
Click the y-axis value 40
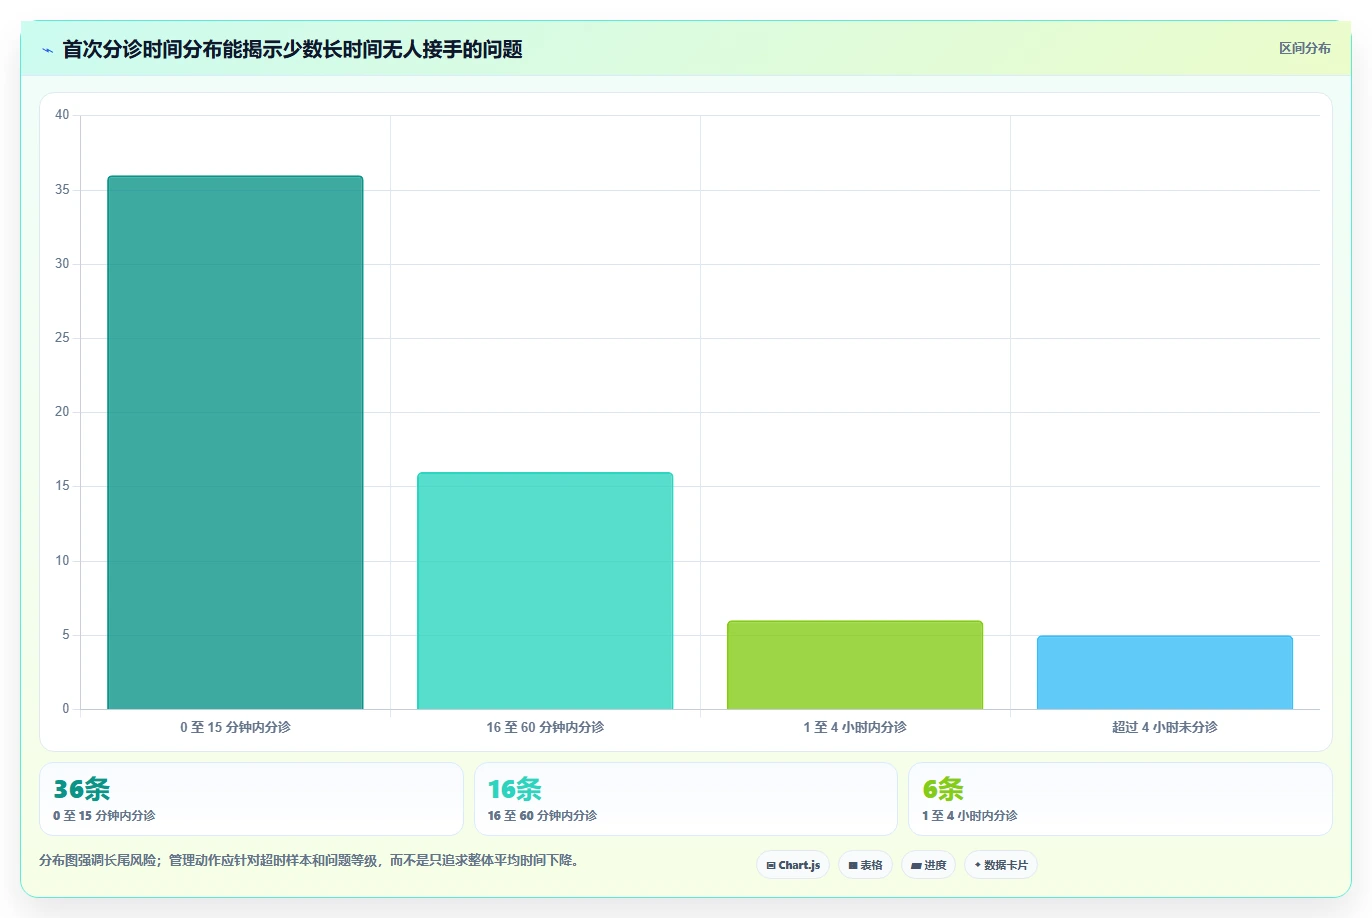click(62, 115)
